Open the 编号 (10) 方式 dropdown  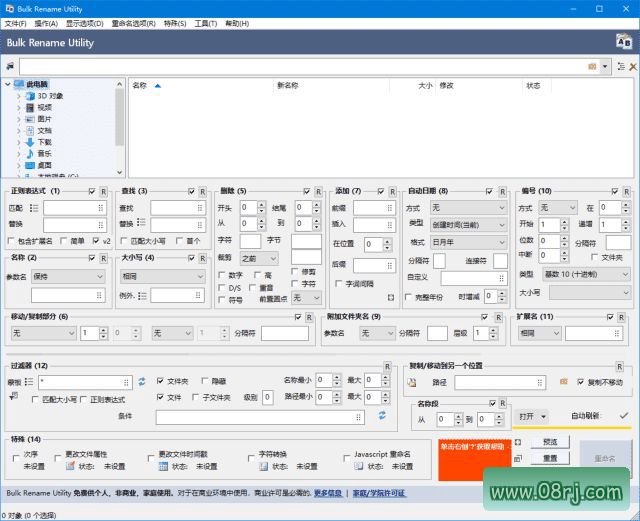tap(558, 207)
